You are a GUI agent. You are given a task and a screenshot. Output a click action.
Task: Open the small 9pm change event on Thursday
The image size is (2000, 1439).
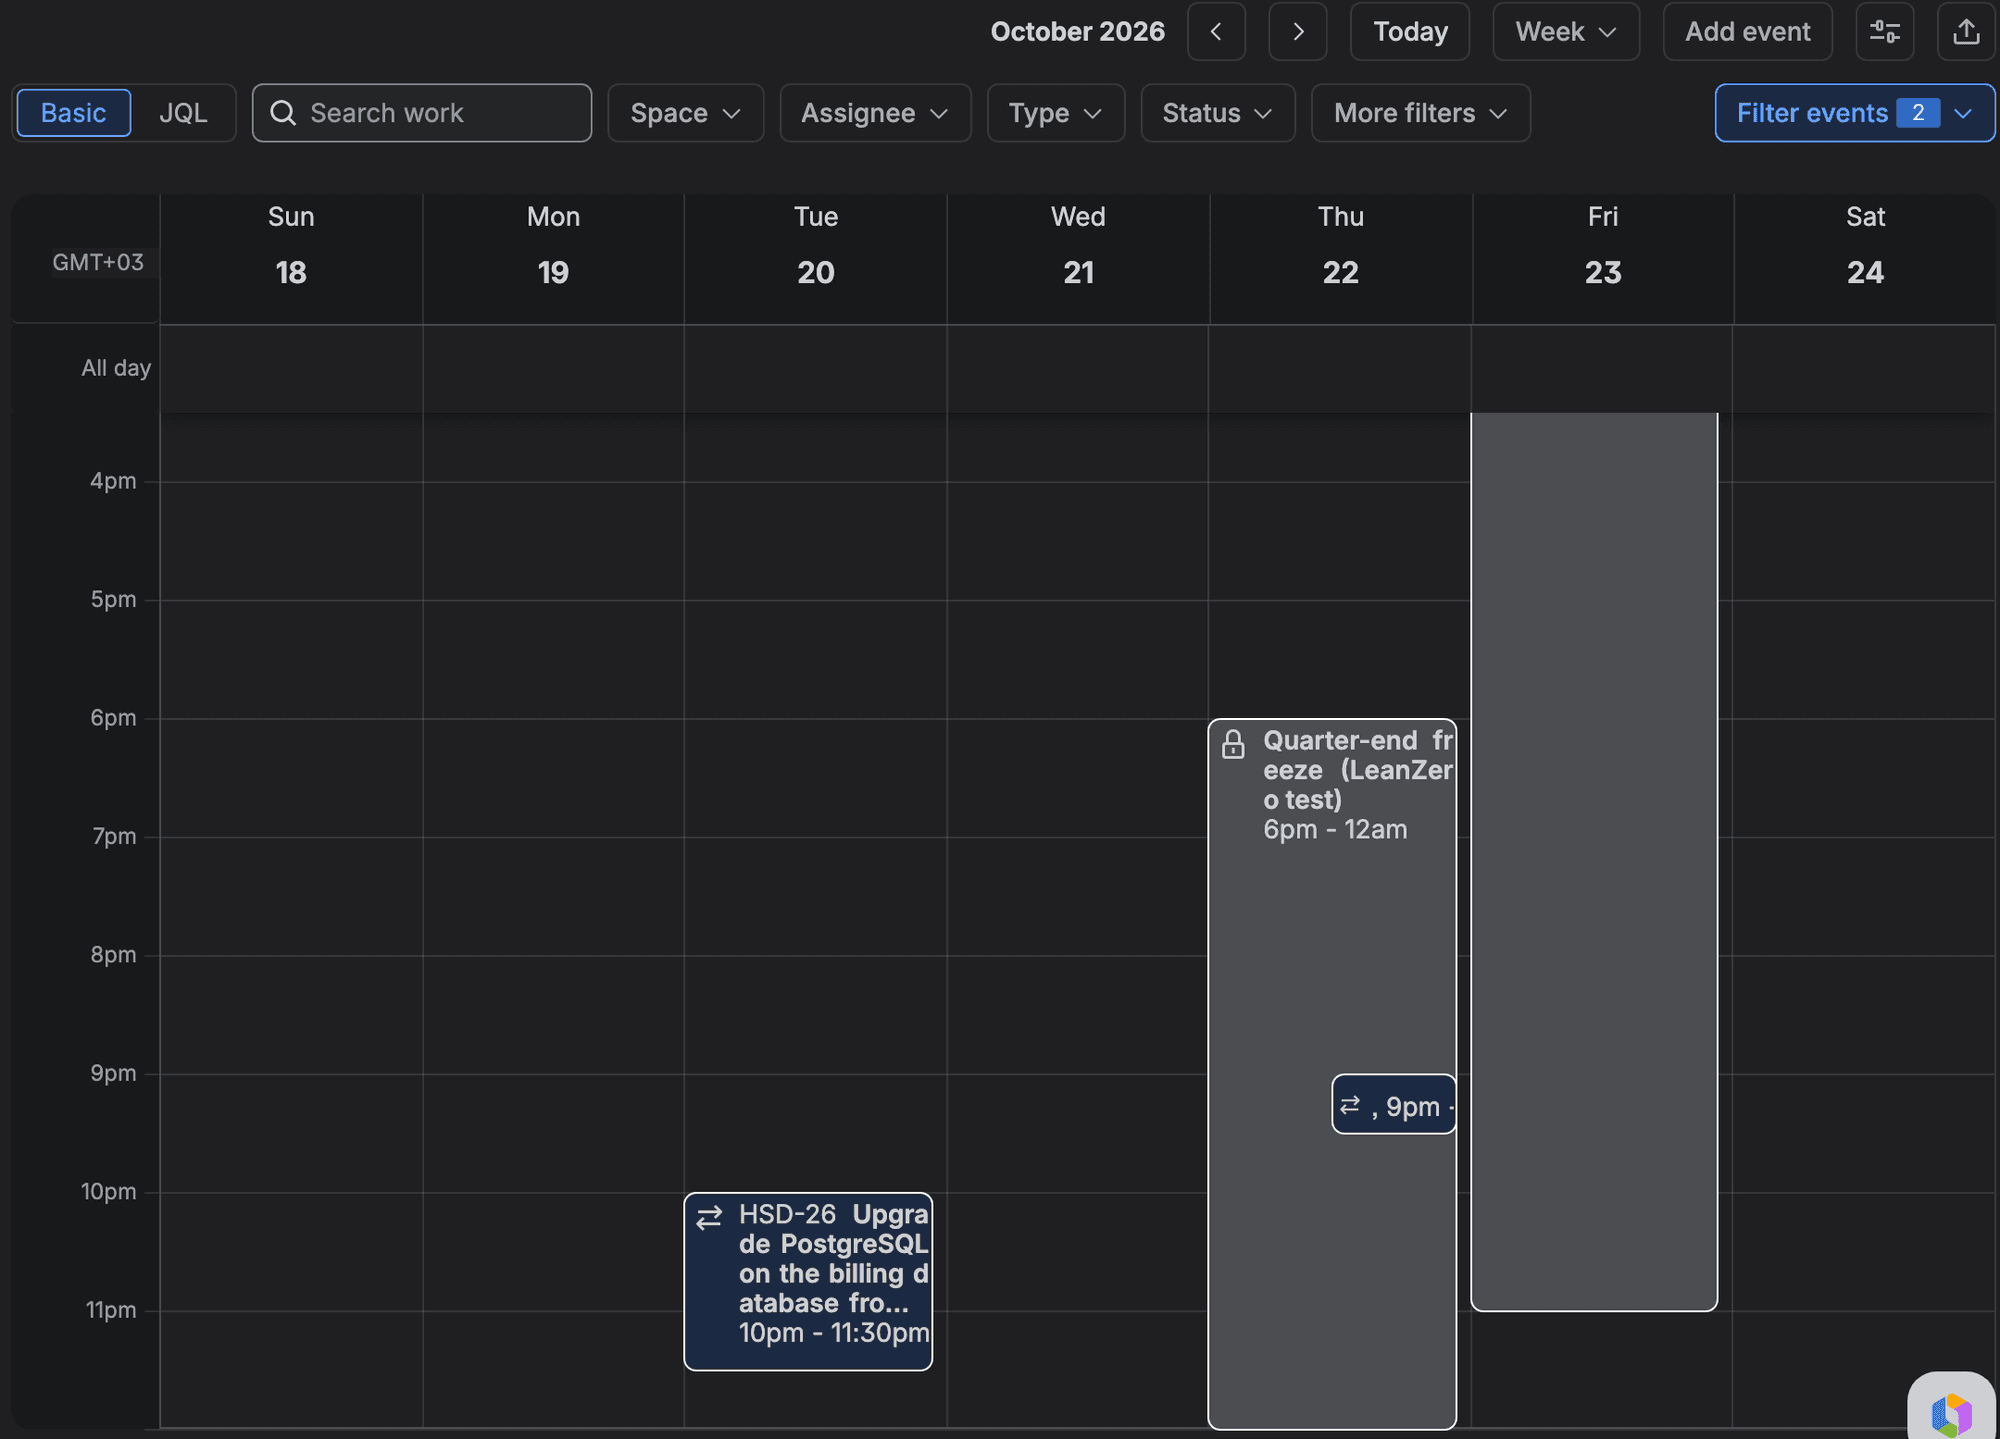pyautogui.click(x=1394, y=1104)
